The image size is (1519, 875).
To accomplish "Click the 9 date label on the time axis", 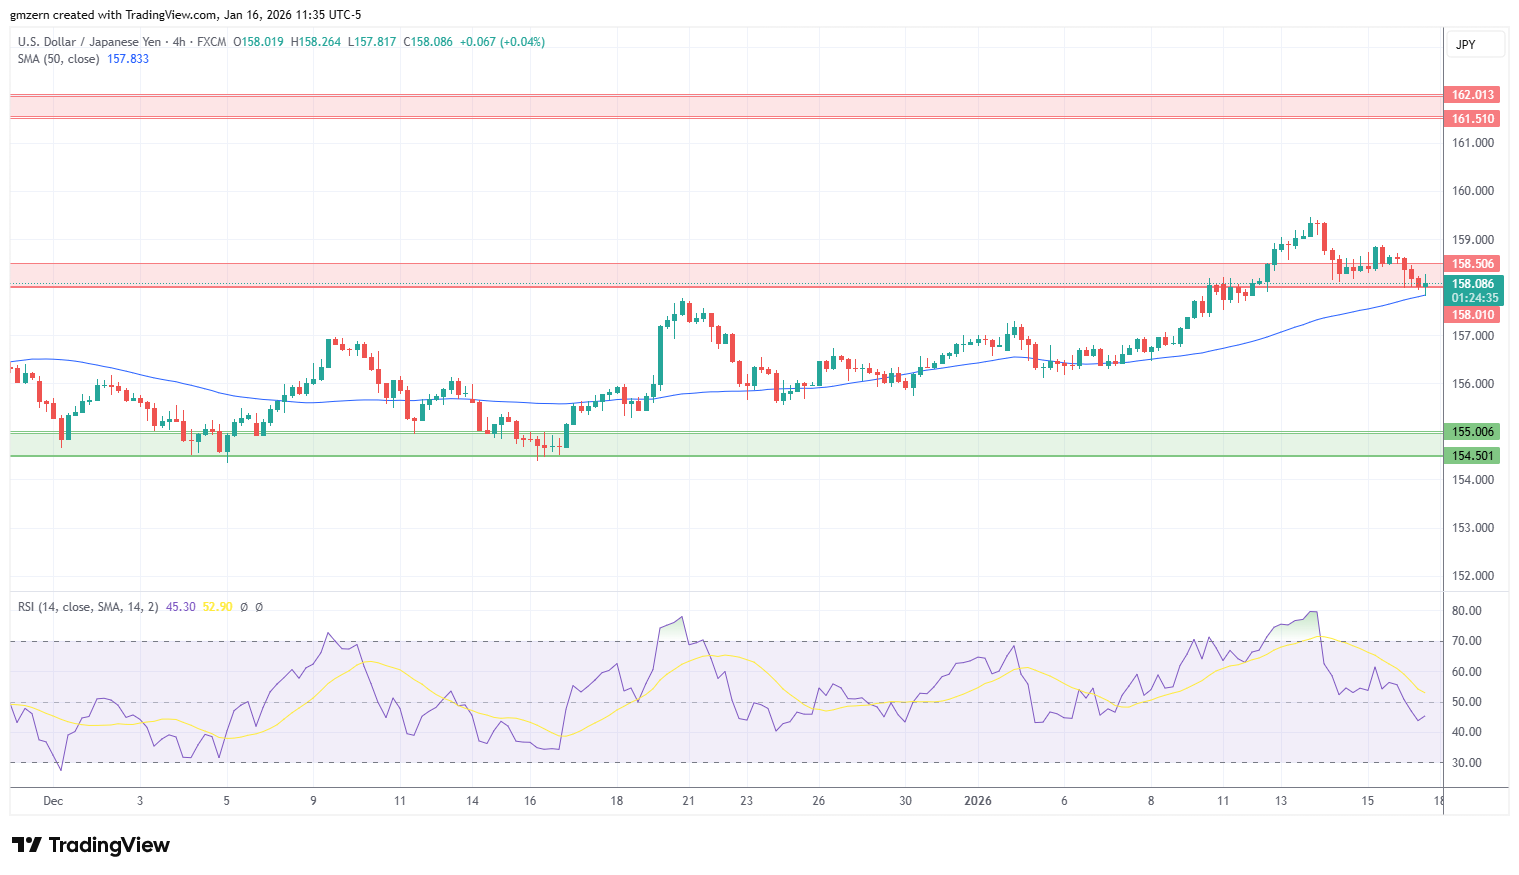I will click(x=313, y=801).
